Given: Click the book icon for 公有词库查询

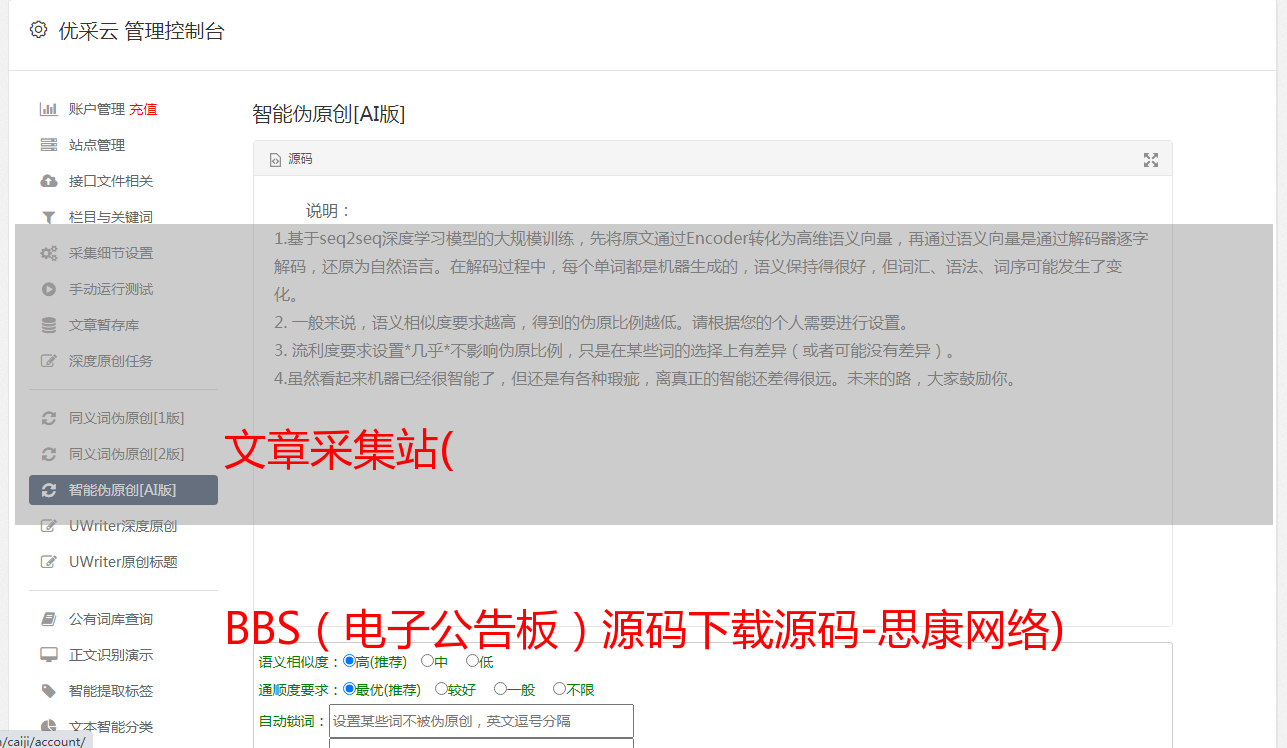Looking at the screenshot, I should tap(48, 619).
